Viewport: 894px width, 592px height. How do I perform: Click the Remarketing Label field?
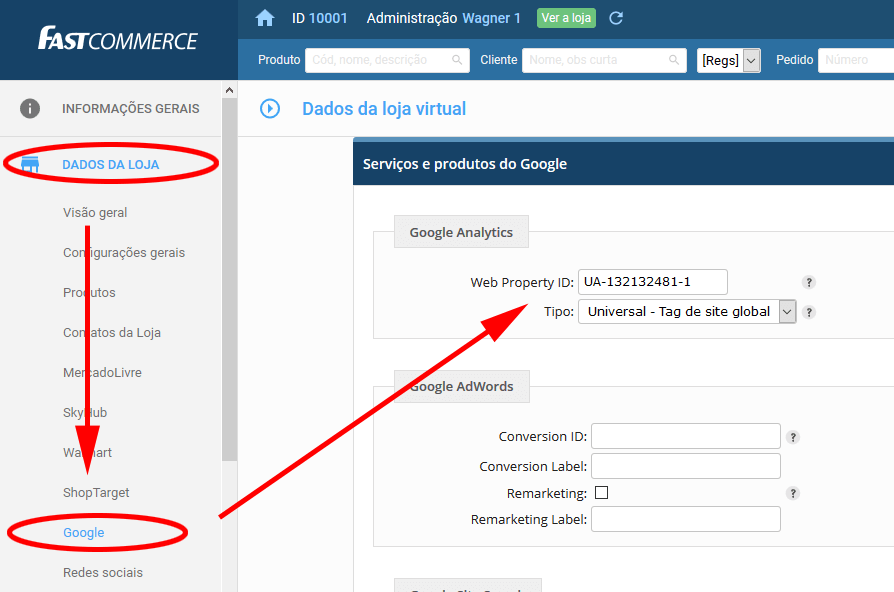[x=686, y=519]
